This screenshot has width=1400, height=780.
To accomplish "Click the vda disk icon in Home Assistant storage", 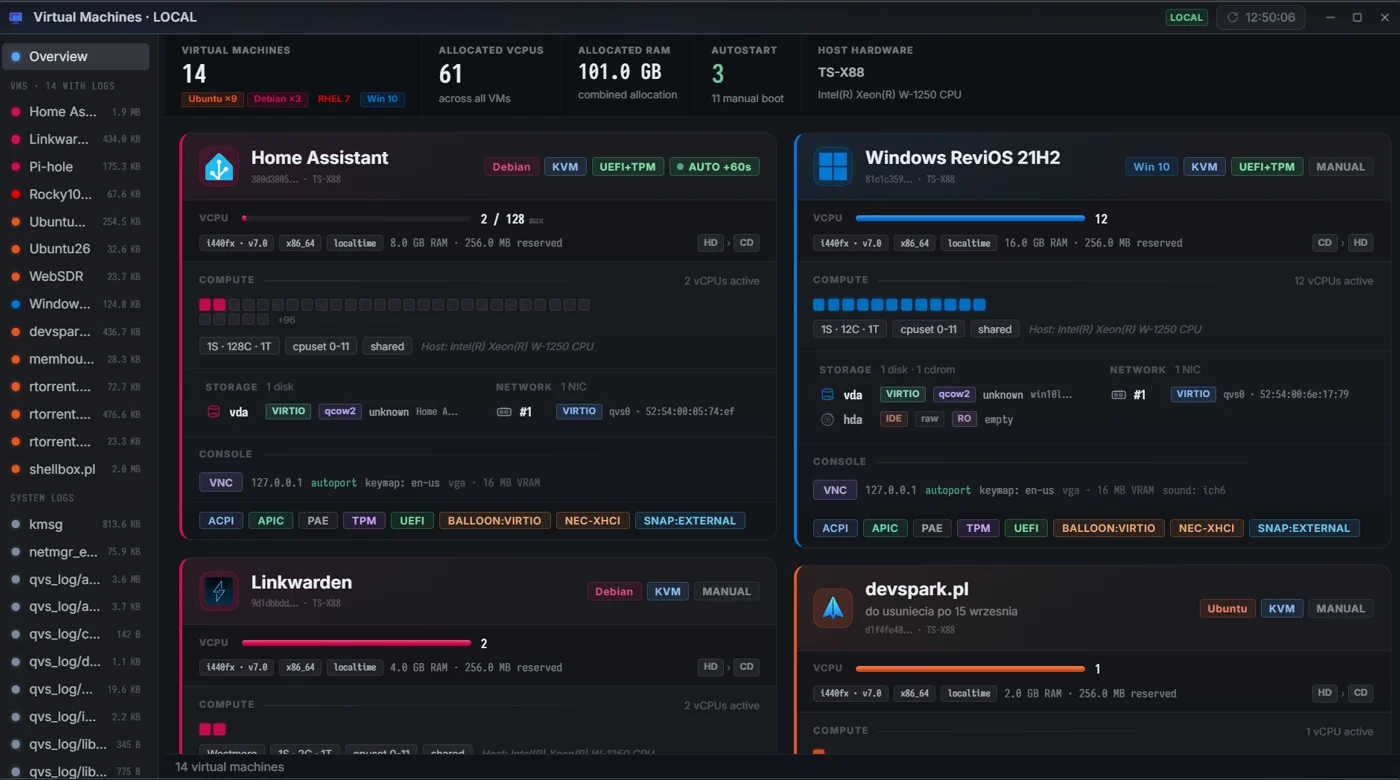I will 213,411.
